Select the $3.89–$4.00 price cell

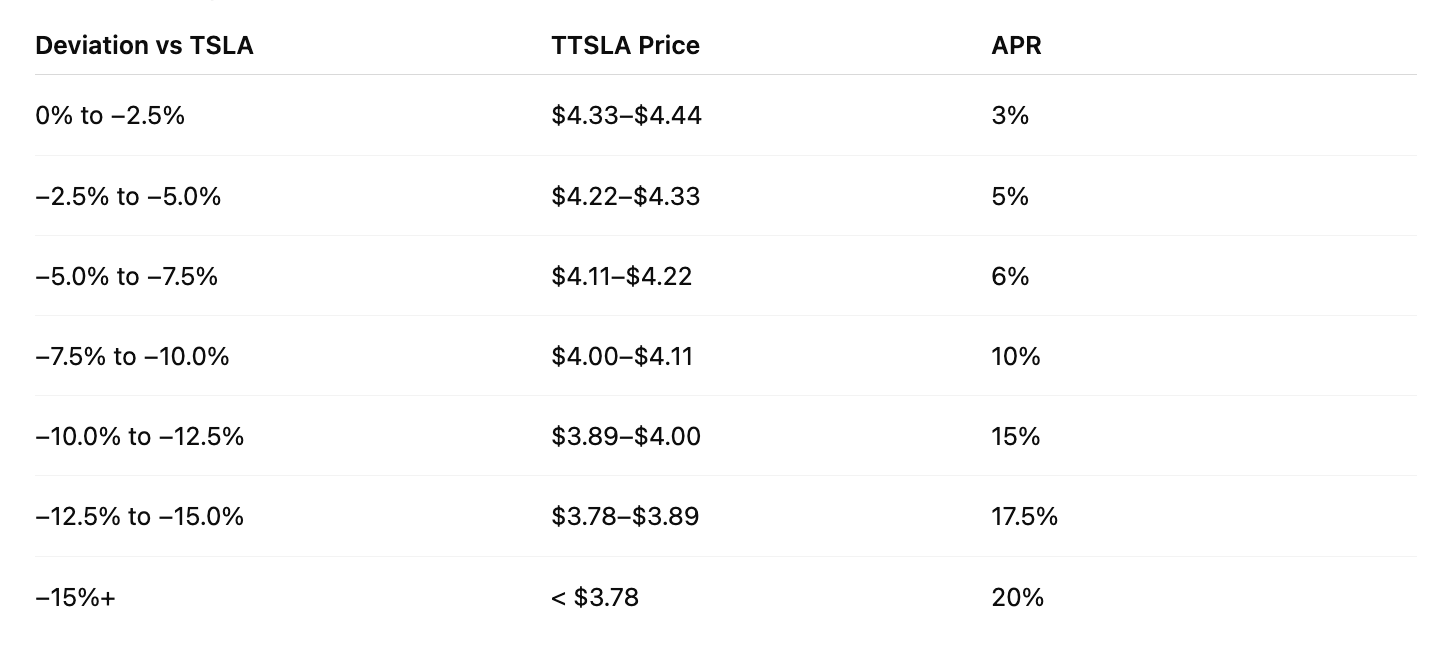tap(625, 436)
